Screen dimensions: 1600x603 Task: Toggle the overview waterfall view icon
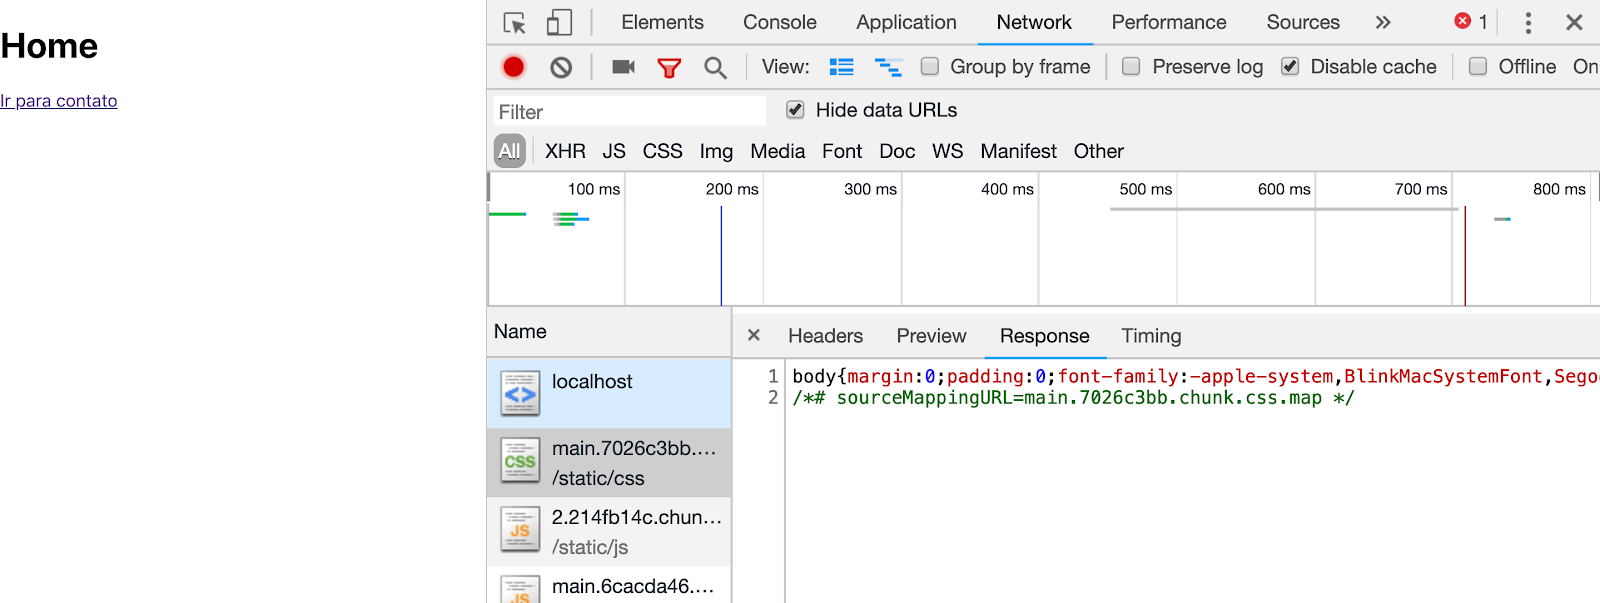pyautogui.click(x=888, y=67)
